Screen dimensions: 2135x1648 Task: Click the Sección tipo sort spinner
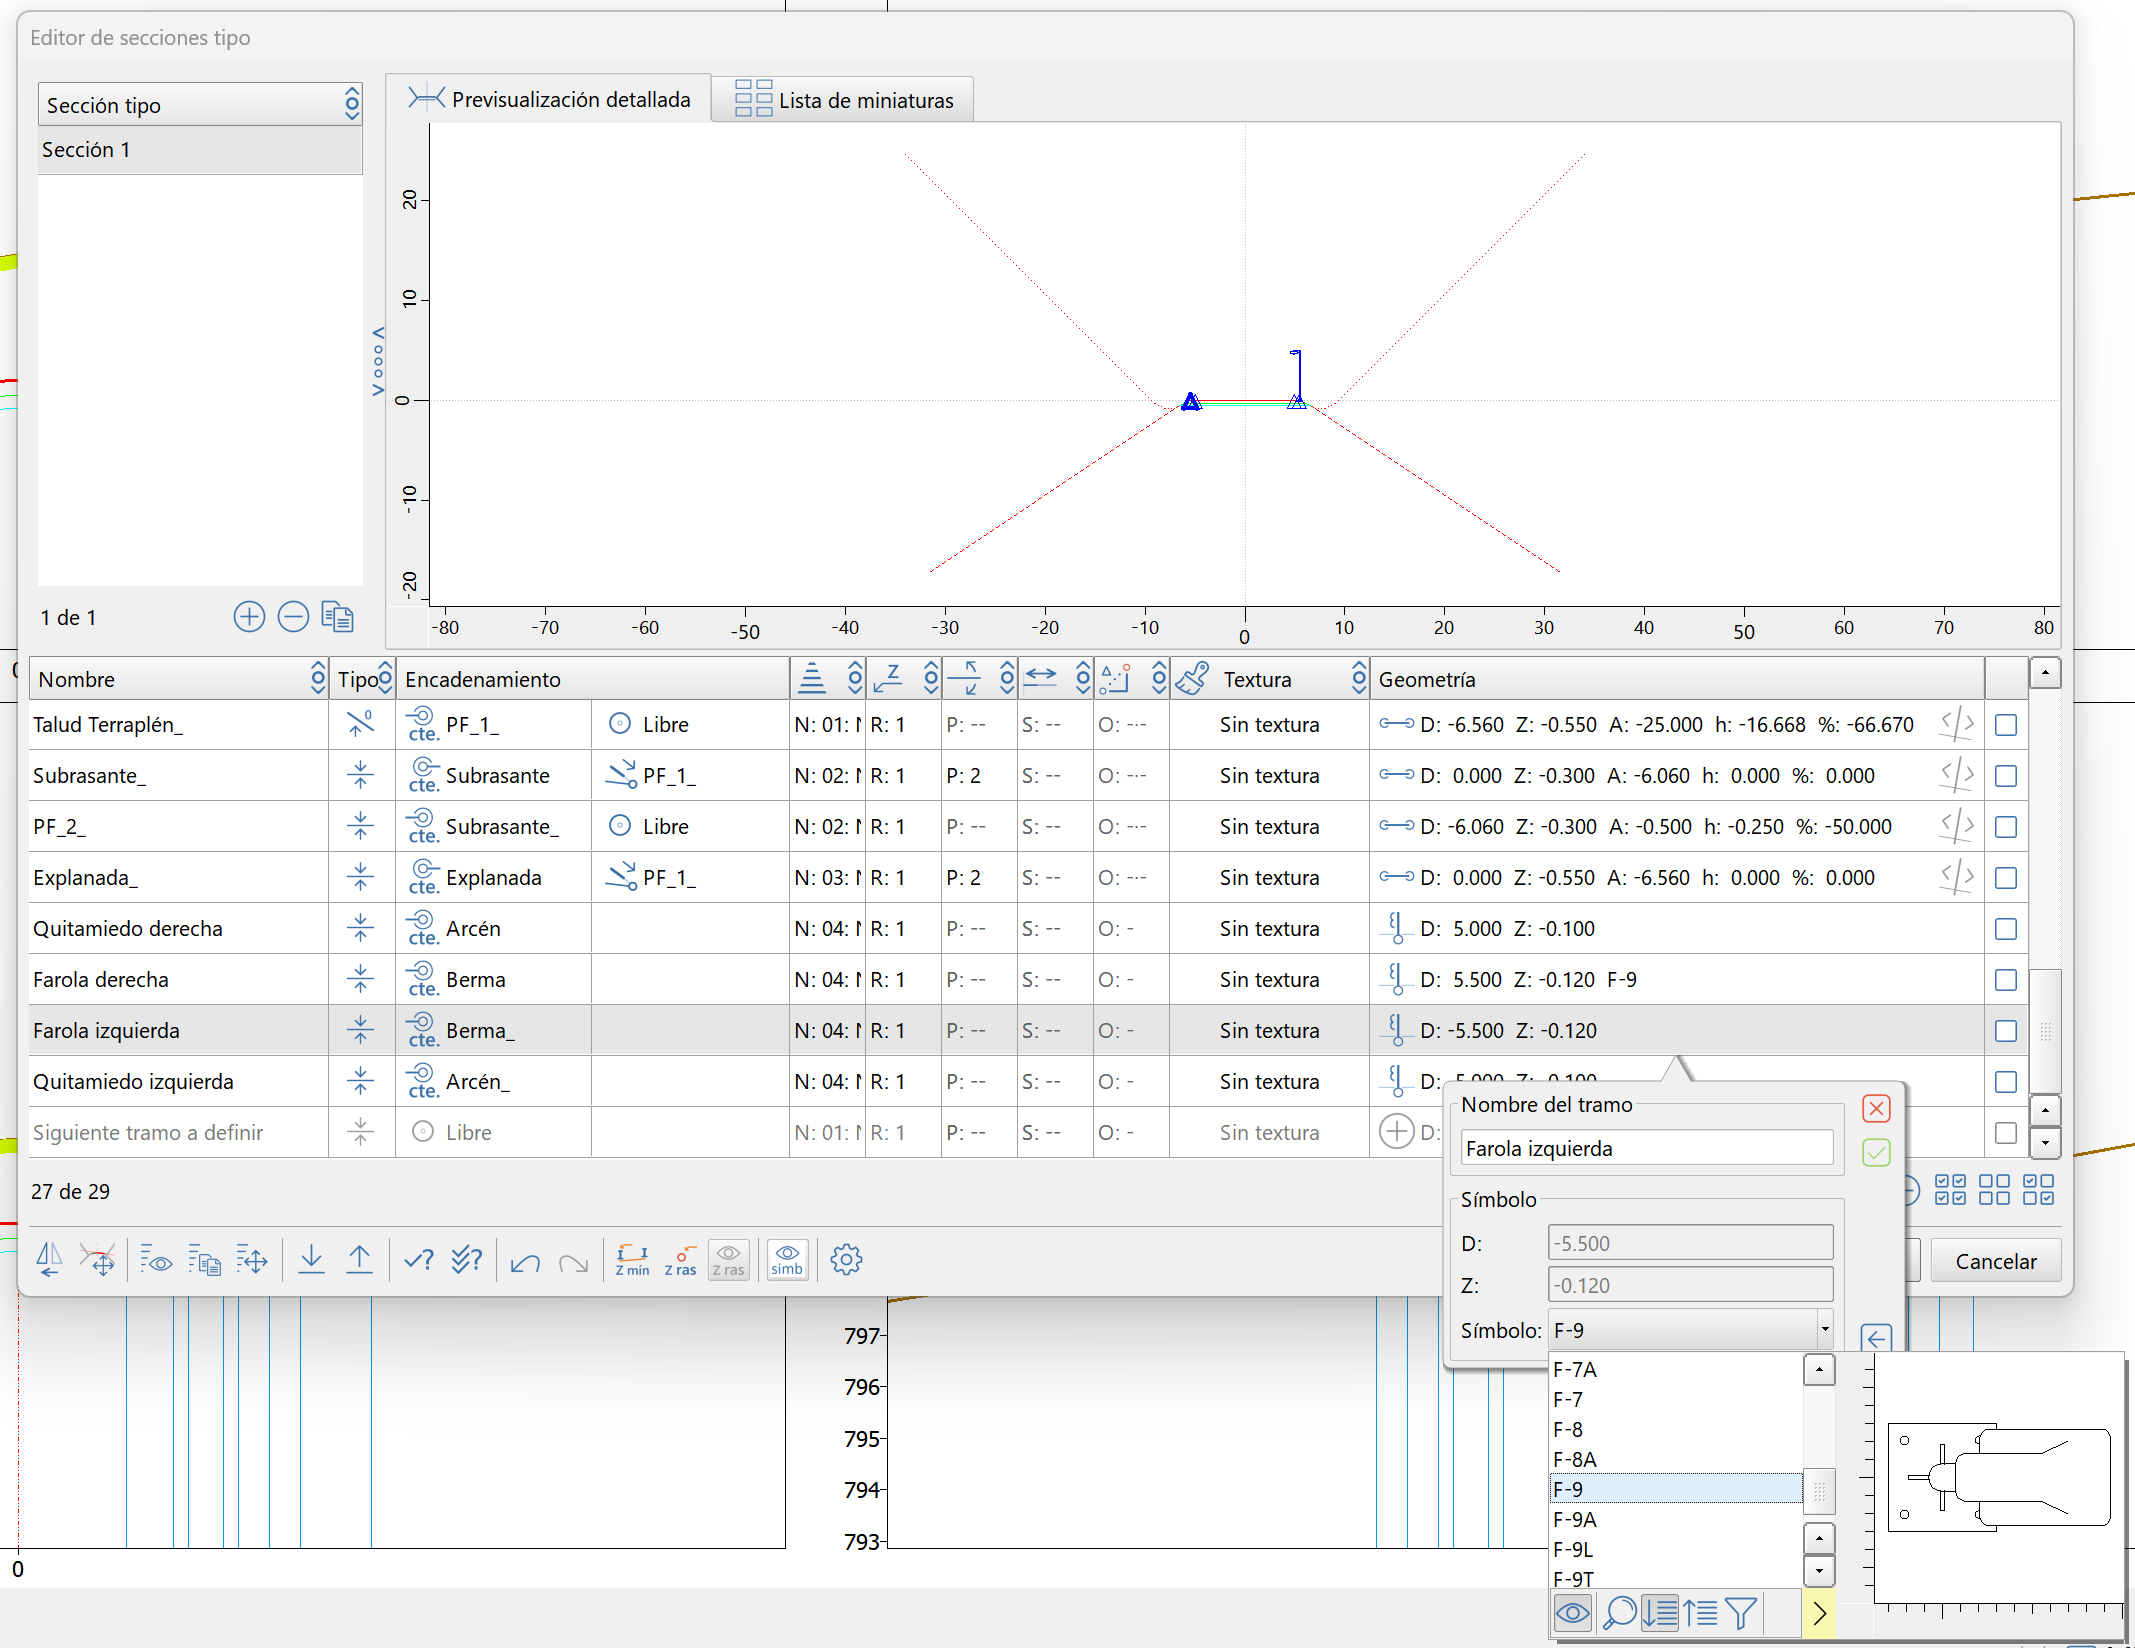pyautogui.click(x=352, y=104)
